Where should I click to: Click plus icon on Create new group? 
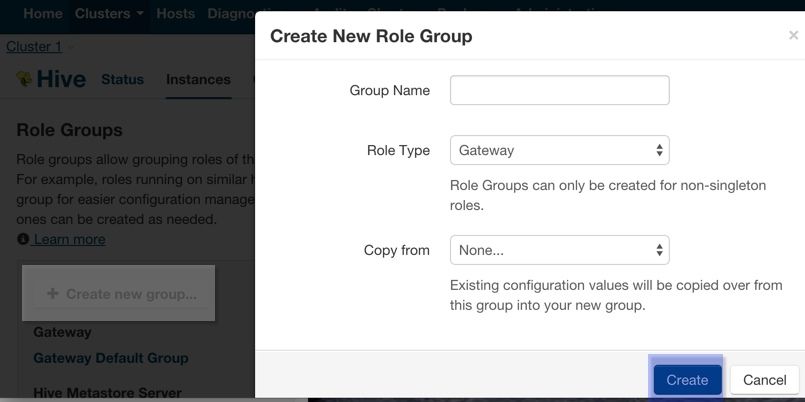coord(53,294)
